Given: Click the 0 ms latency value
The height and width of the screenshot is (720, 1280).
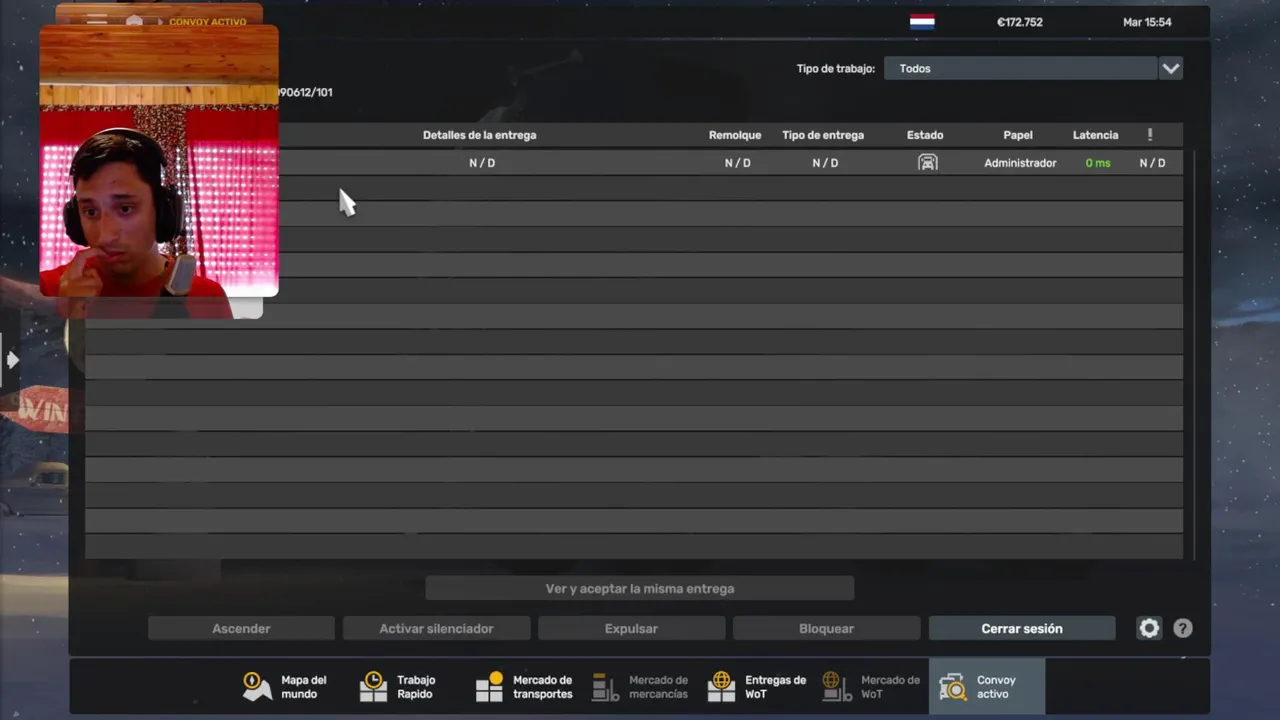Looking at the screenshot, I should tap(1098, 163).
